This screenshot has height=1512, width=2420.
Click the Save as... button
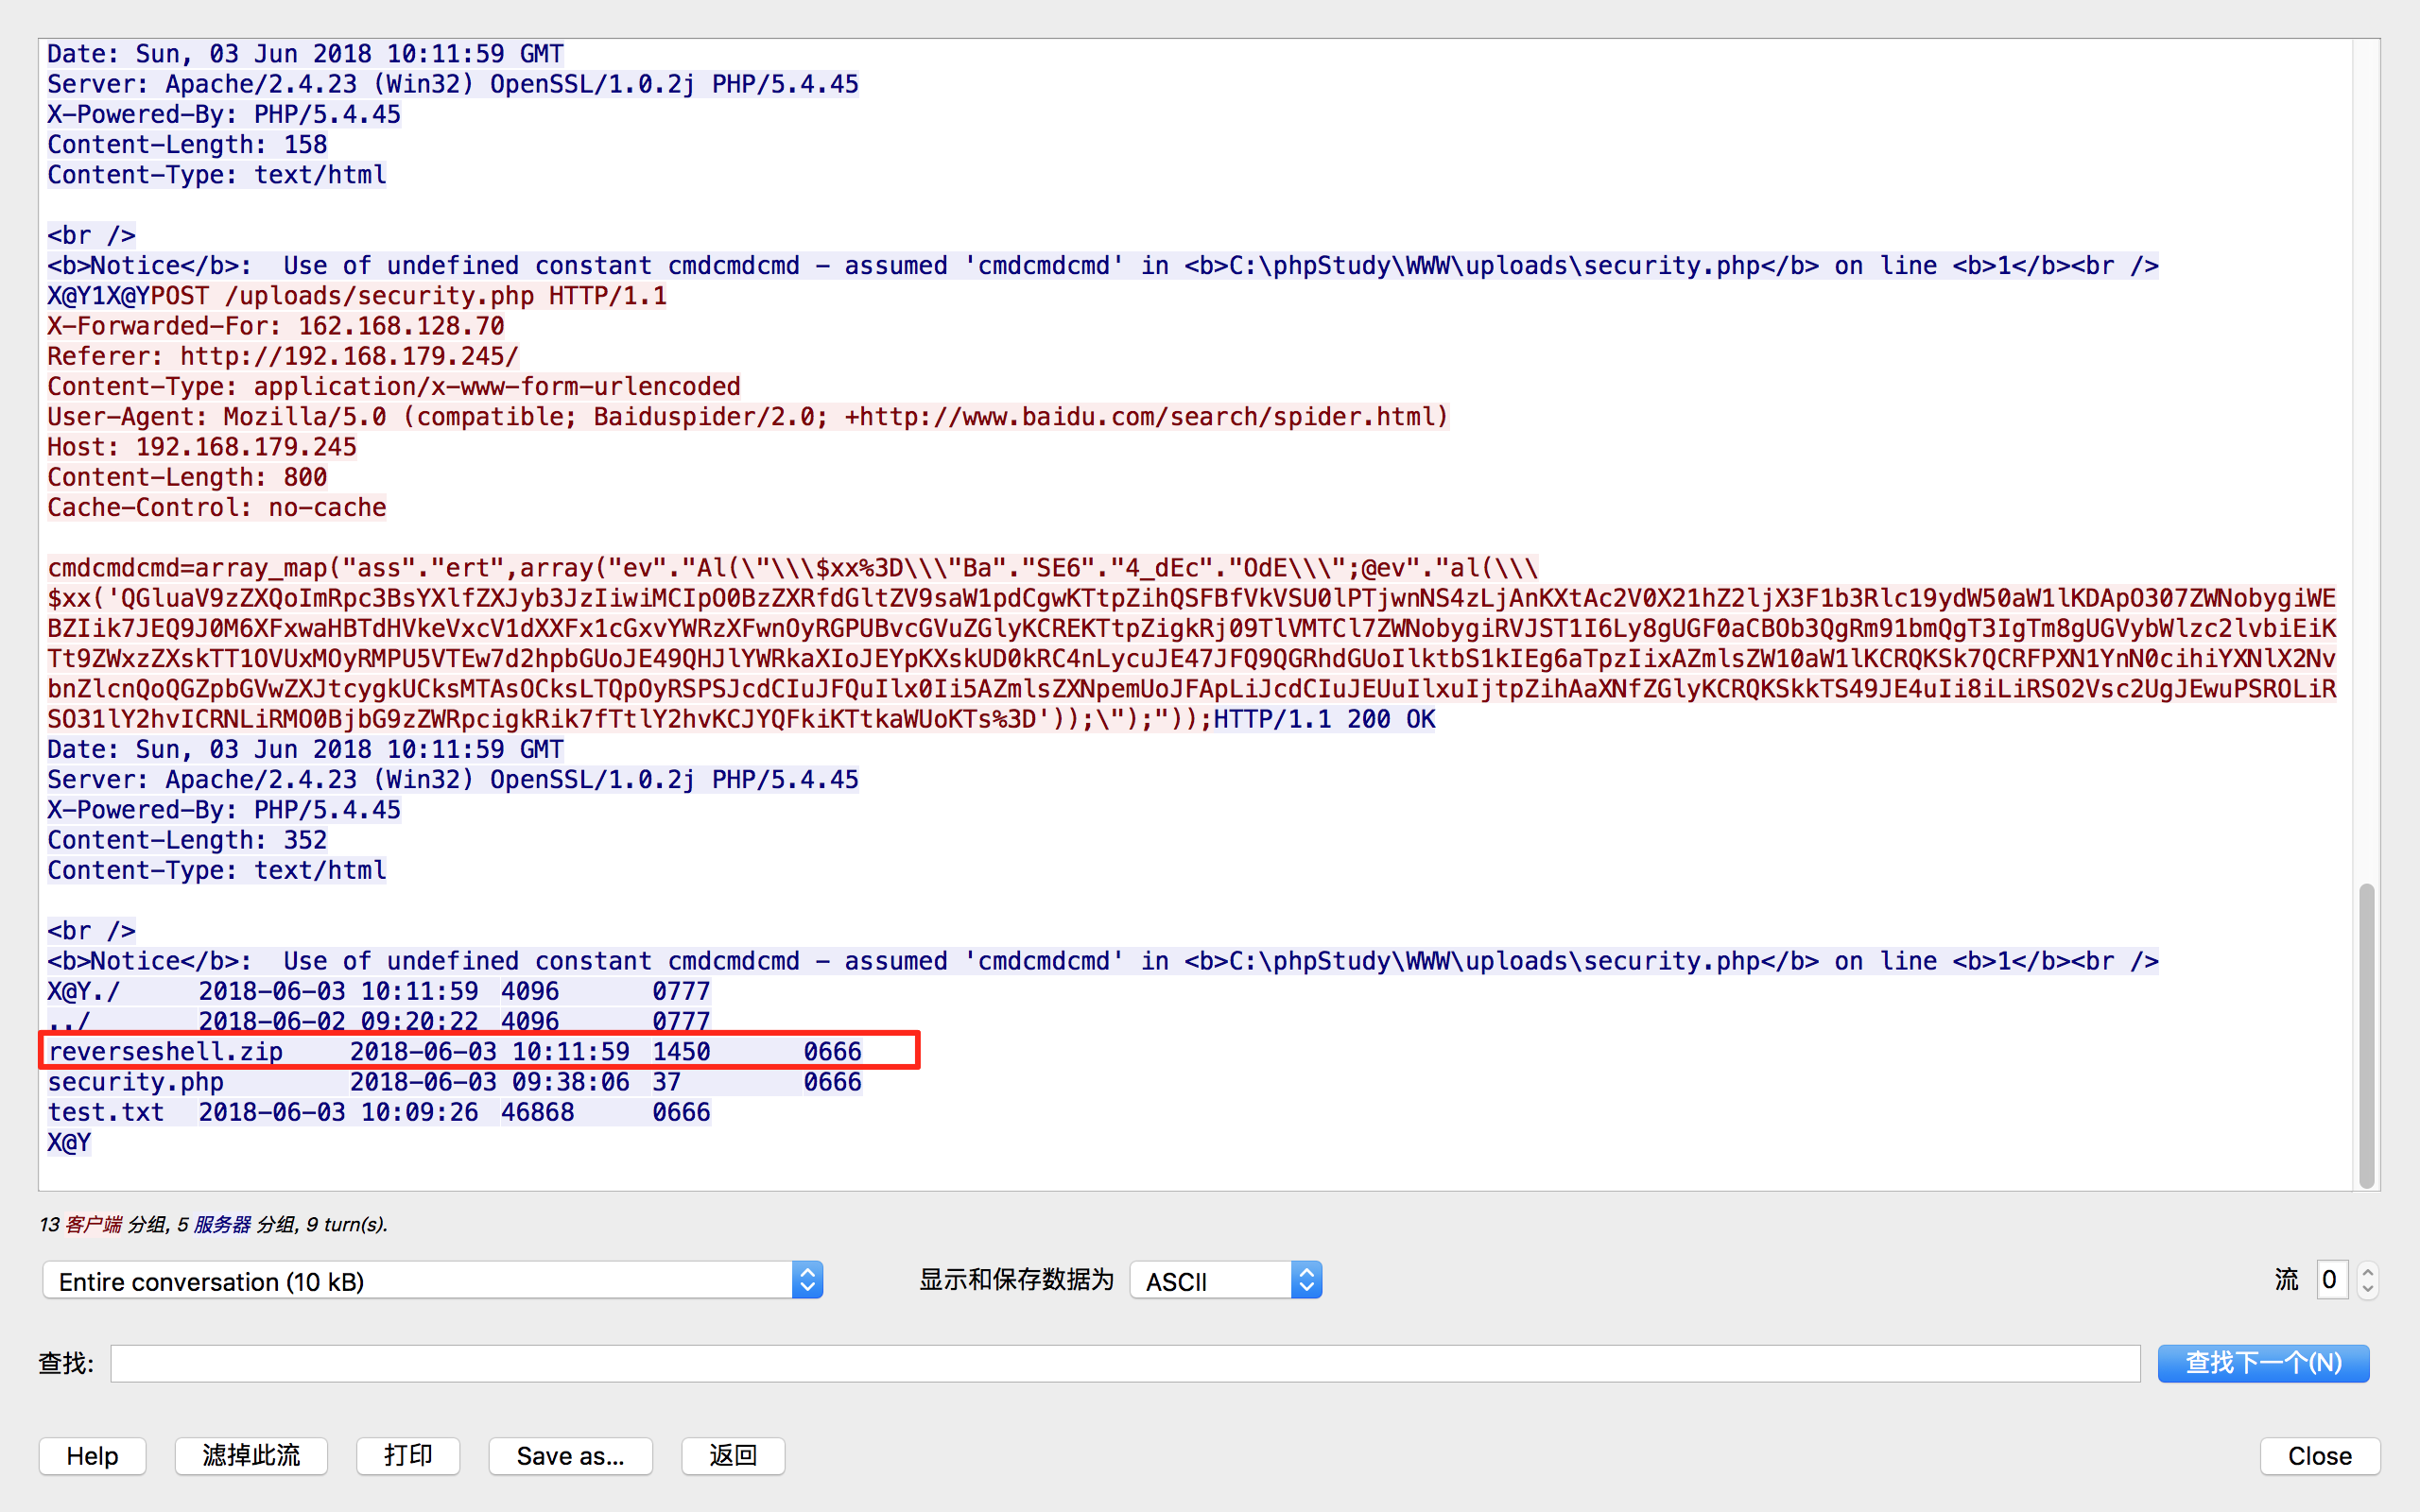(x=570, y=1456)
